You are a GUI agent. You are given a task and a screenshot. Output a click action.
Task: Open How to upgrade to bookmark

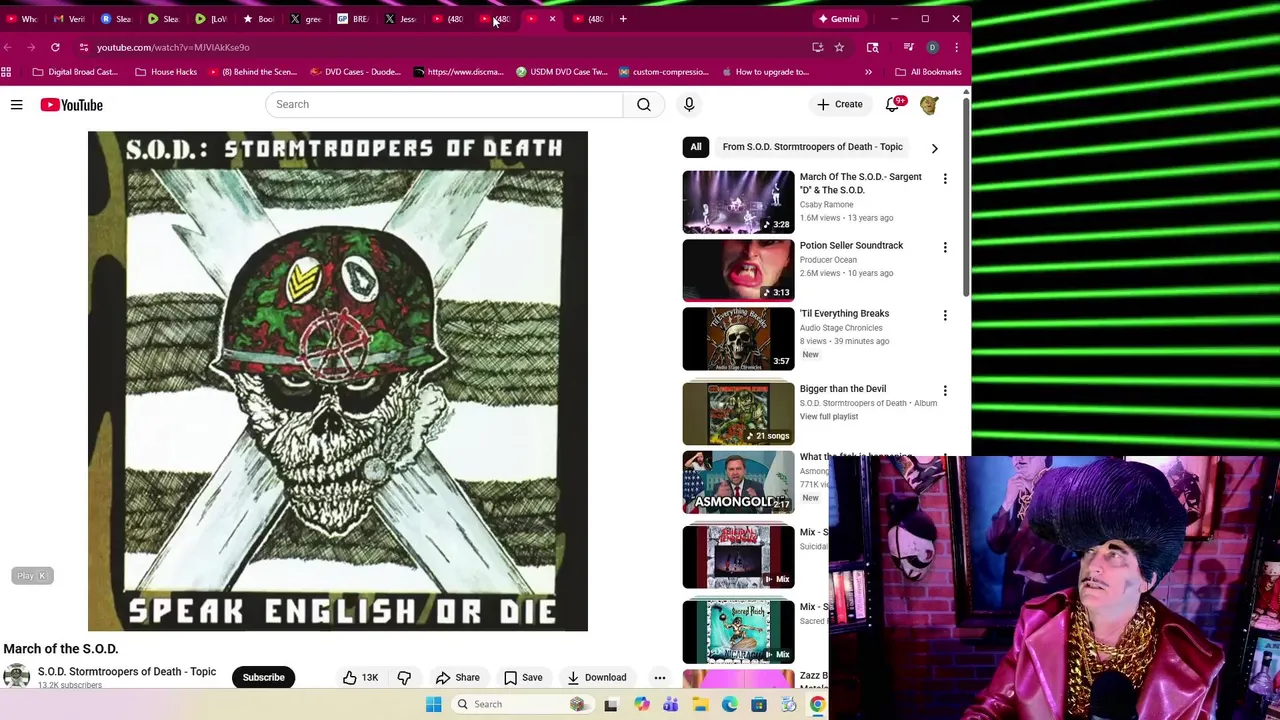coord(765,72)
